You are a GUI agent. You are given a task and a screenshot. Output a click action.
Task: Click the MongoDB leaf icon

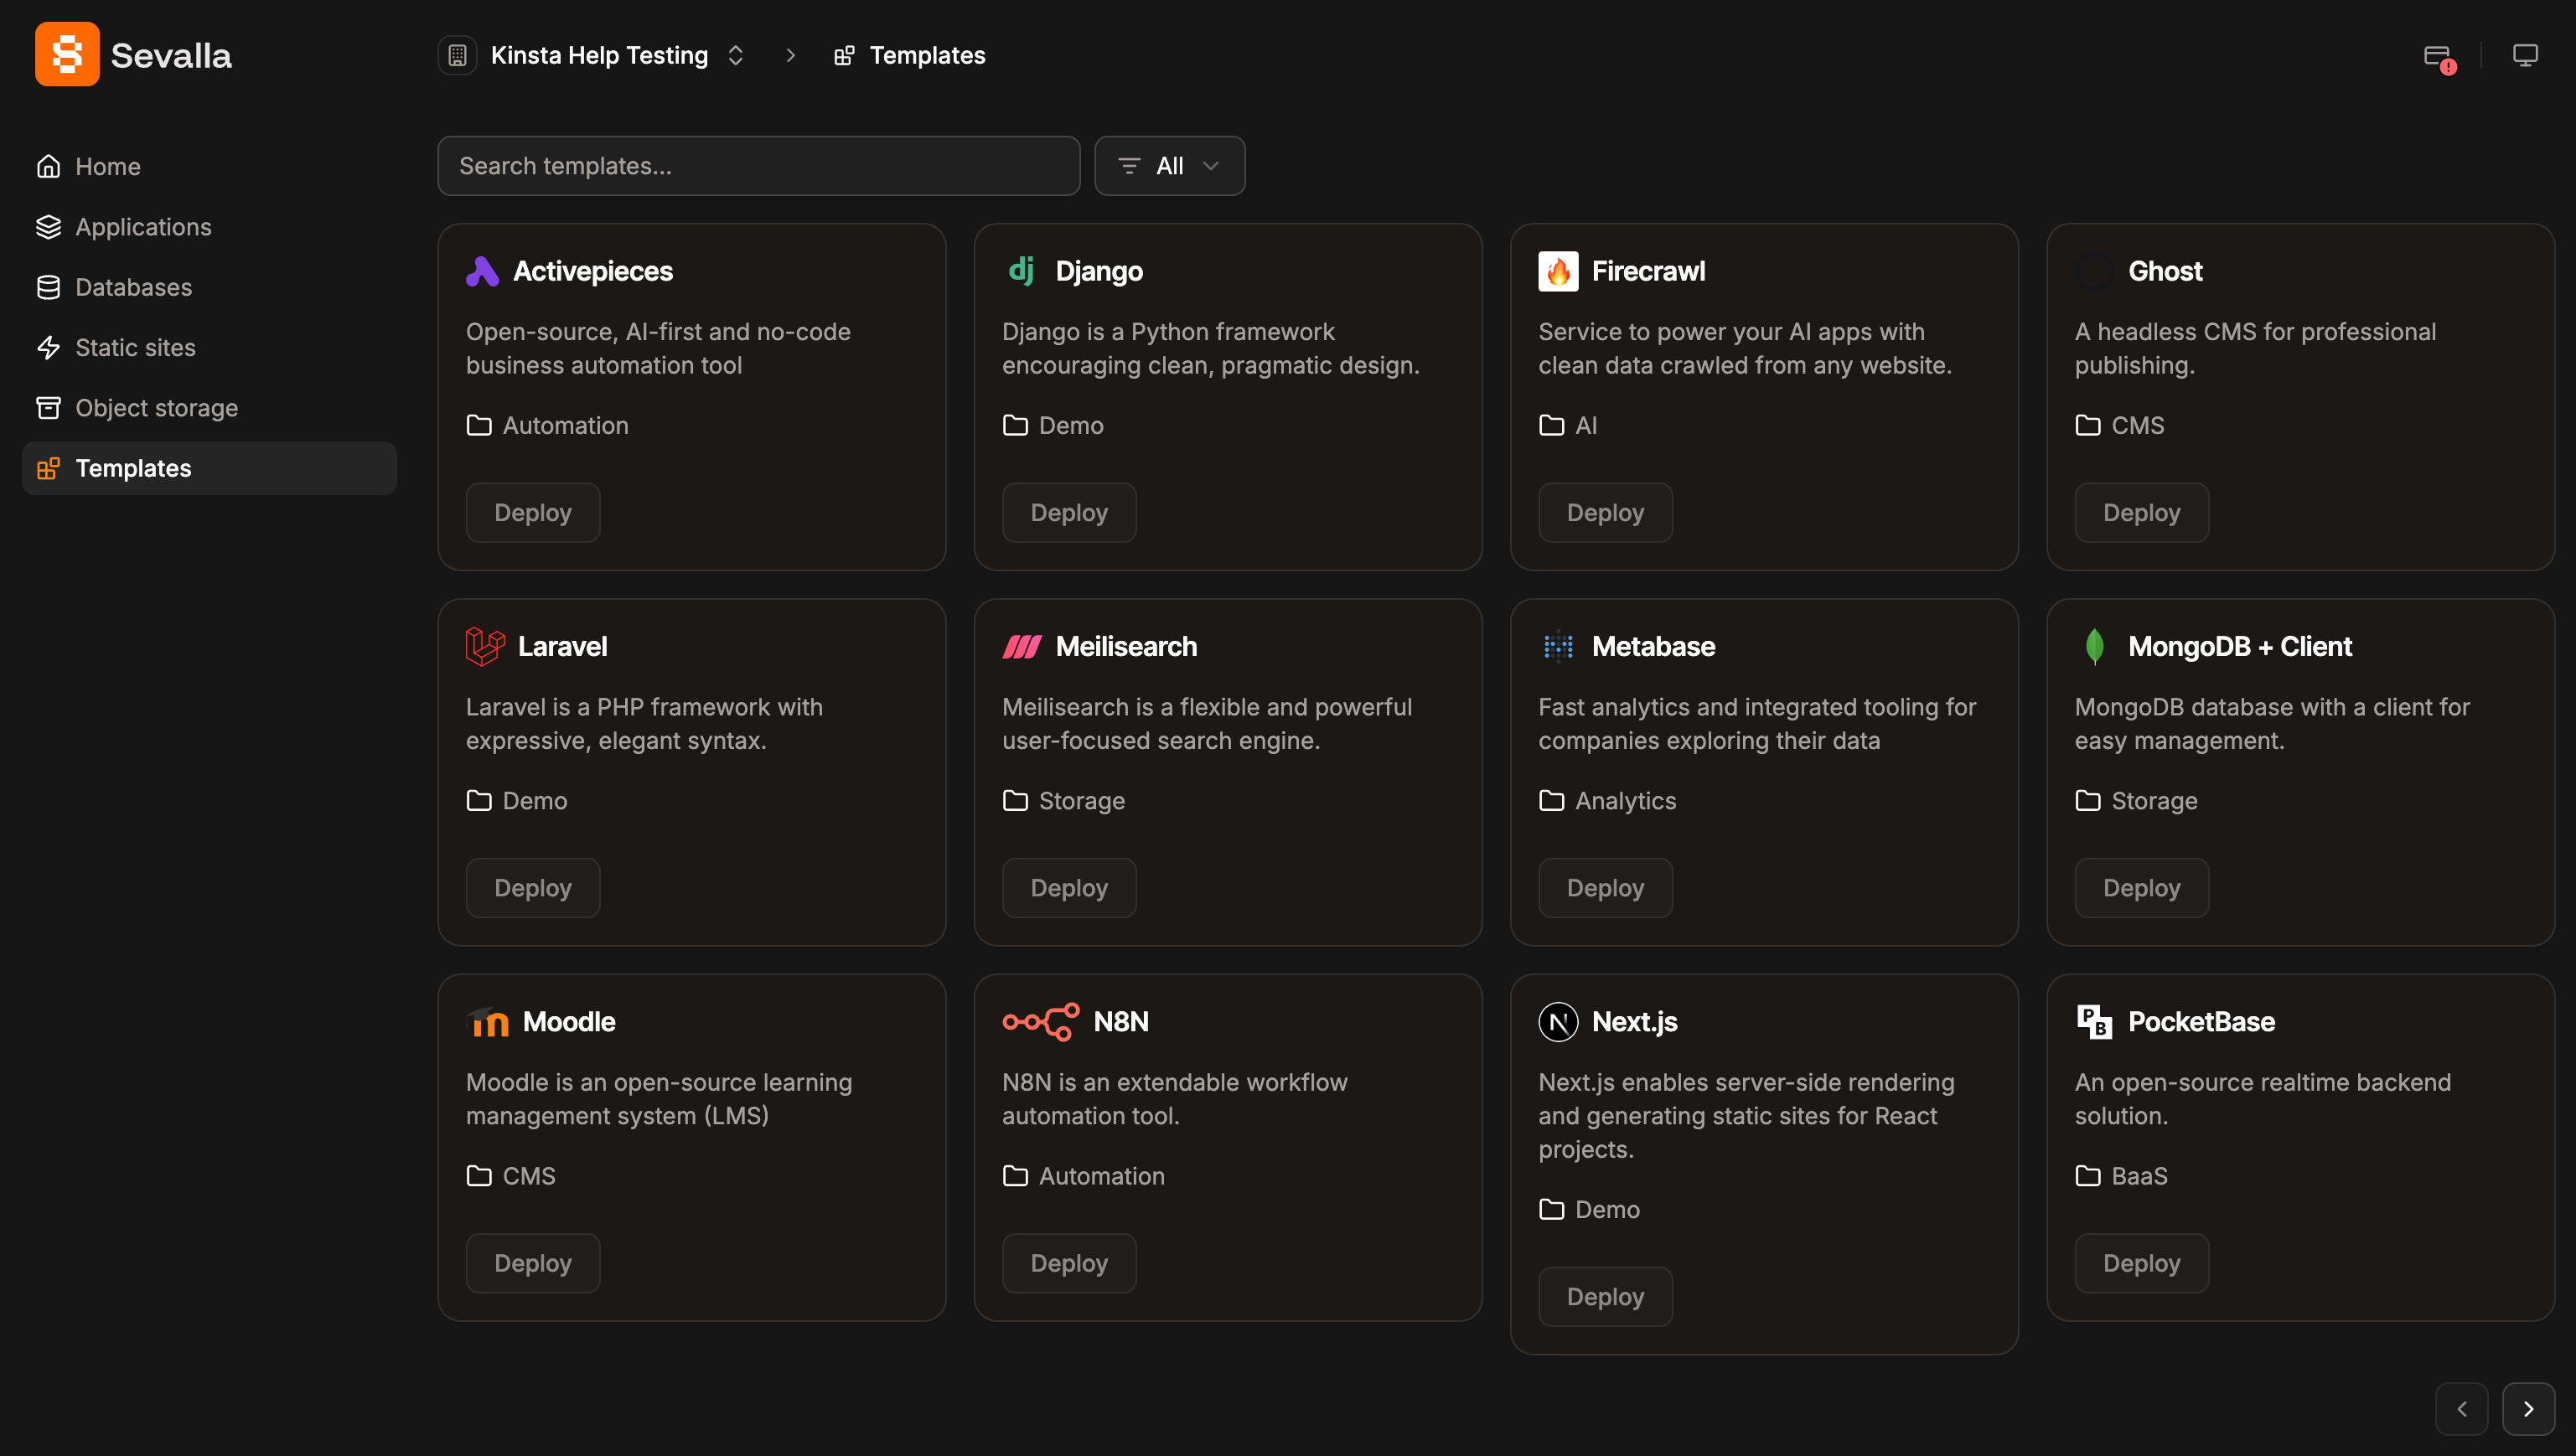[2094, 646]
